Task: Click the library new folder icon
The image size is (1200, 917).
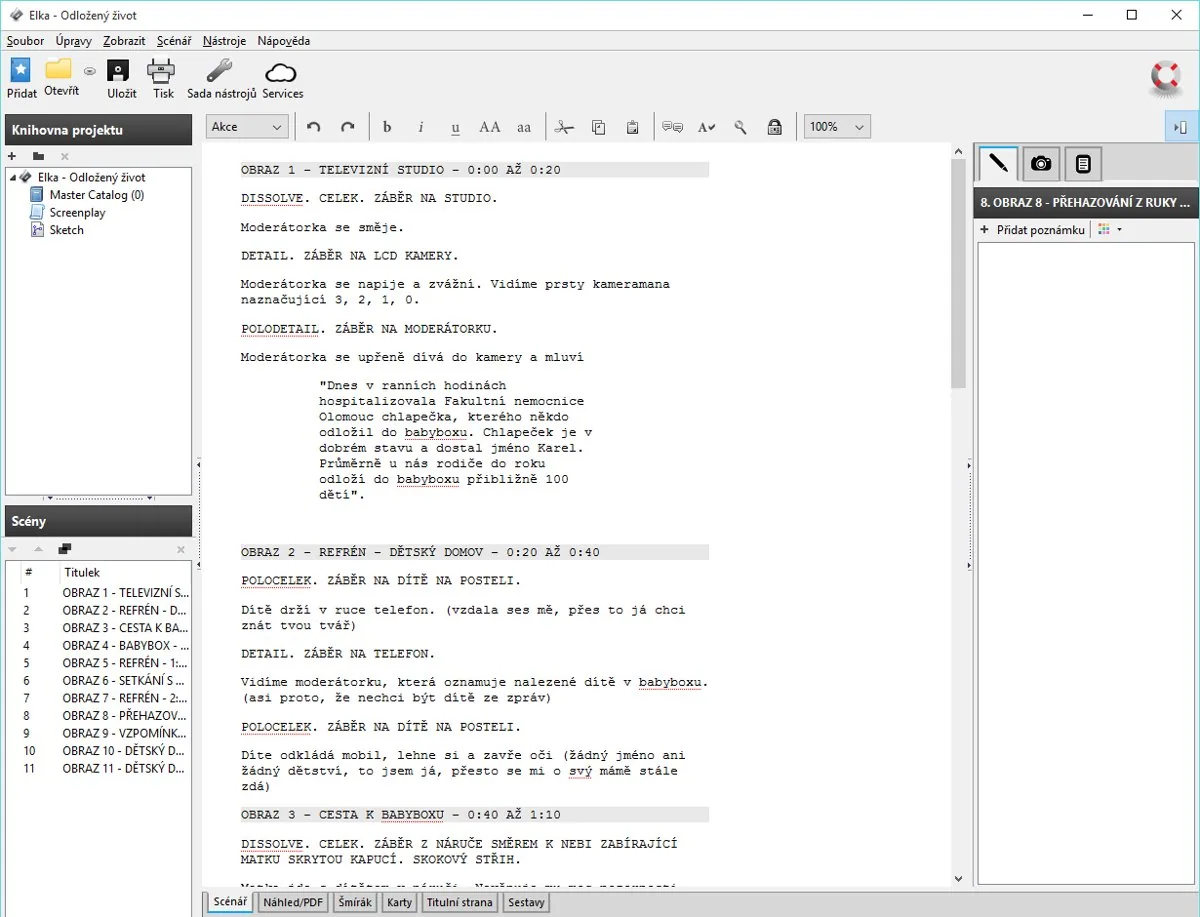Action: pyautogui.click(x=38, y=156)
